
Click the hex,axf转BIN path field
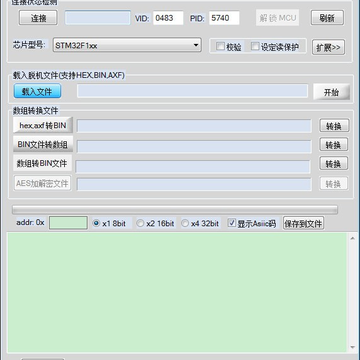194,126
